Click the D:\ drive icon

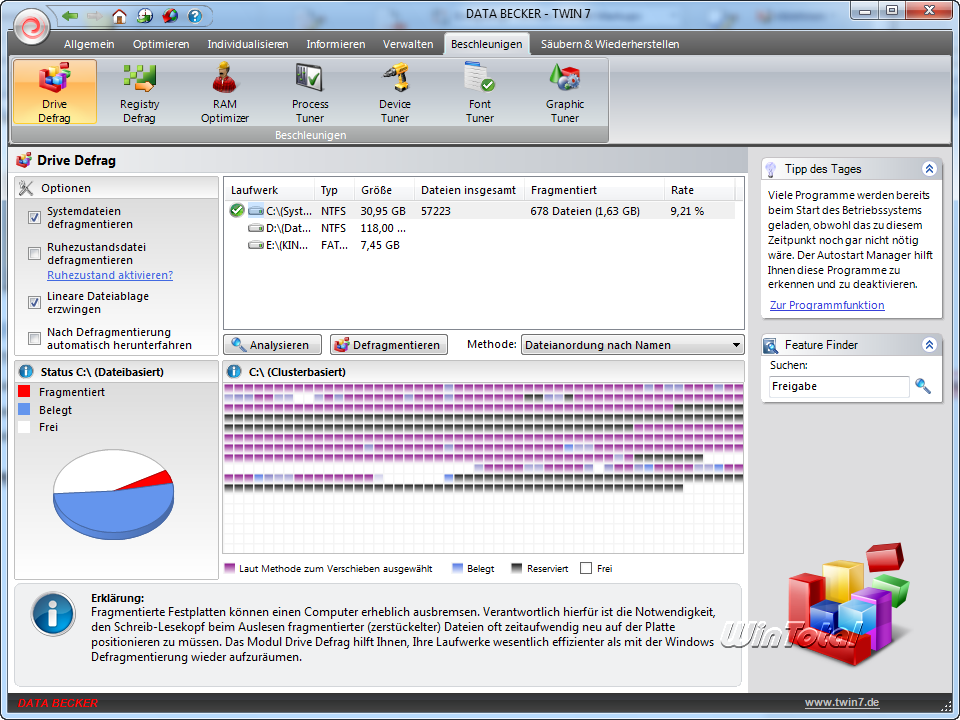(255, 228)
